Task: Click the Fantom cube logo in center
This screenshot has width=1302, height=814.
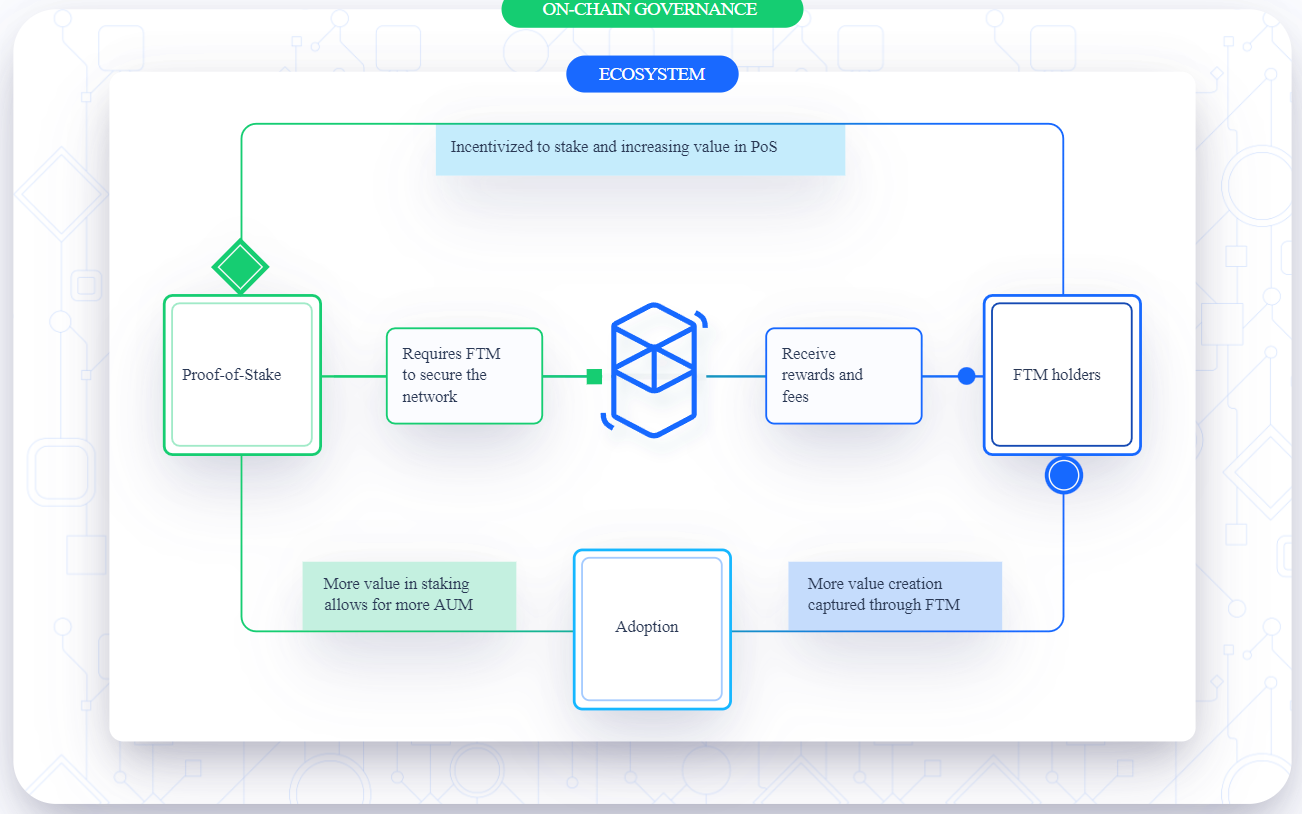Action: [x=653, y=369]
